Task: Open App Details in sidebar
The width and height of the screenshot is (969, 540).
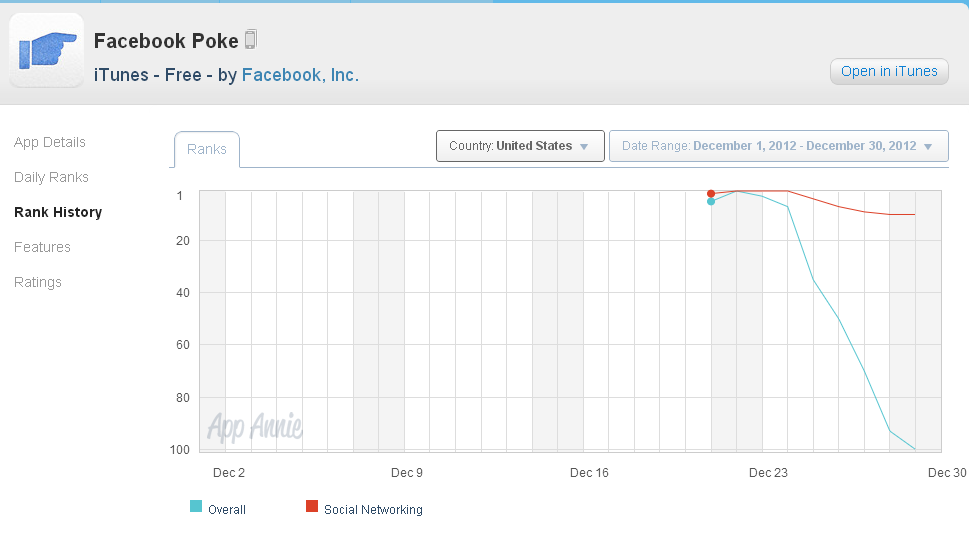Action: click(x=50, y=142)
